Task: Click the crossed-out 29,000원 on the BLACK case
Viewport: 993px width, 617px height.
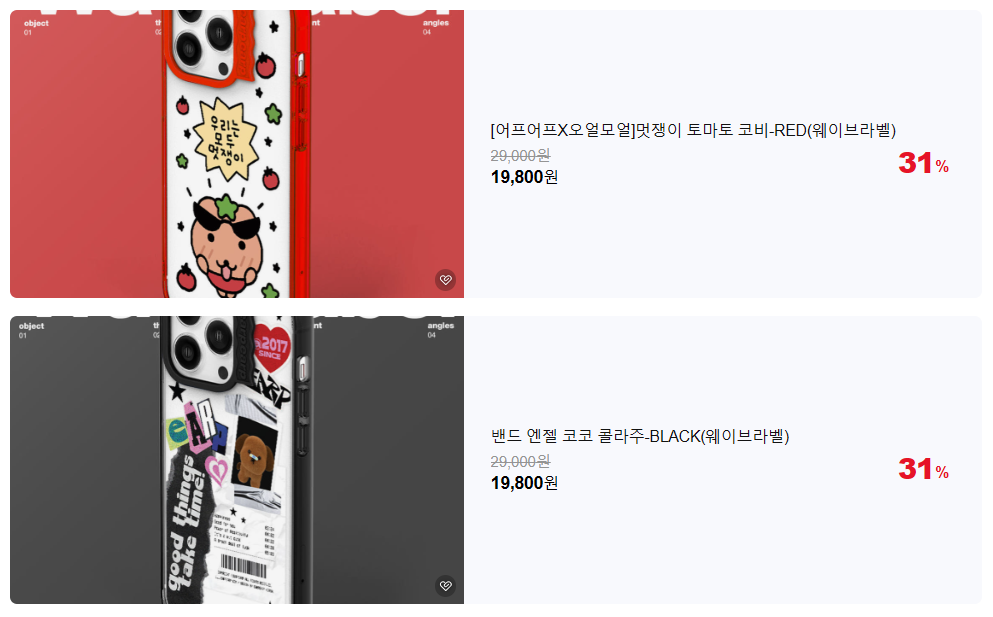Action: 521,462
